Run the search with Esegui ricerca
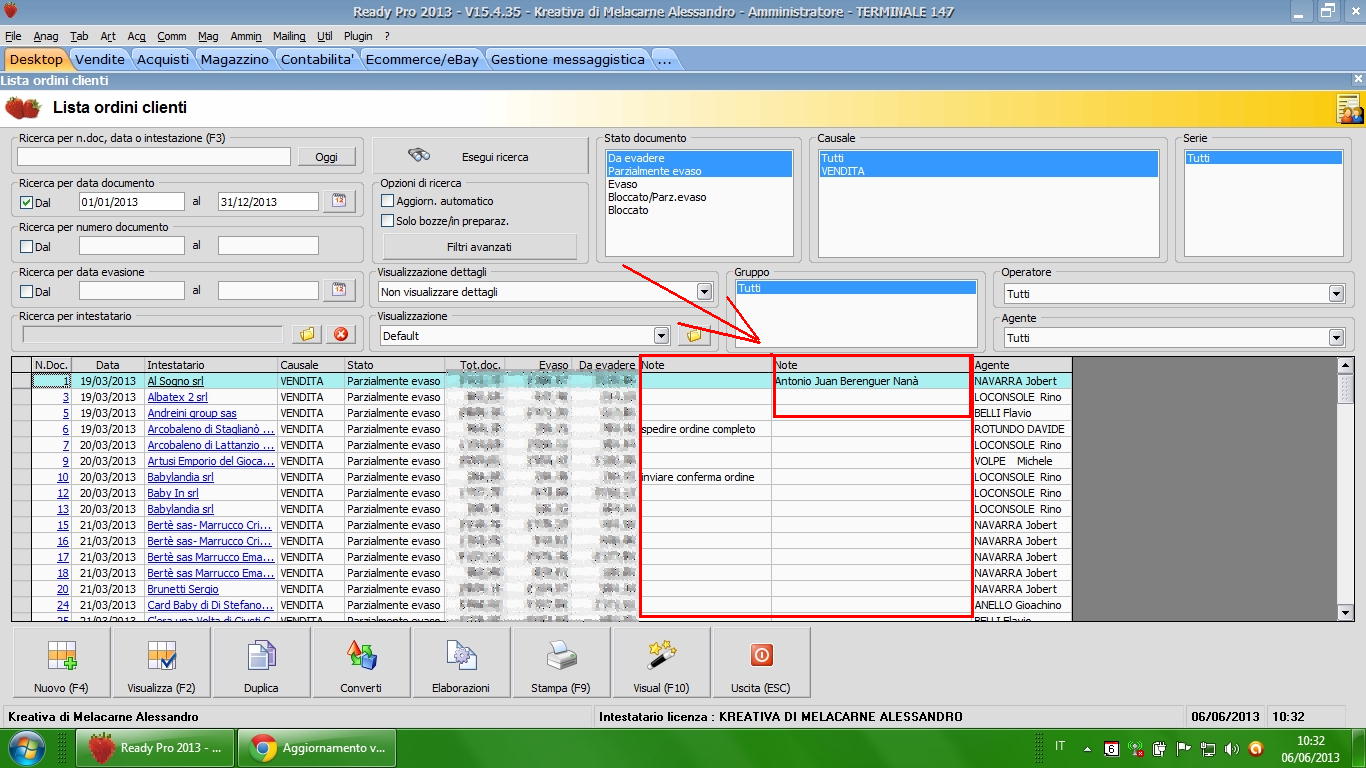This screenshot has height=768, width=1366. coord(480,156)
